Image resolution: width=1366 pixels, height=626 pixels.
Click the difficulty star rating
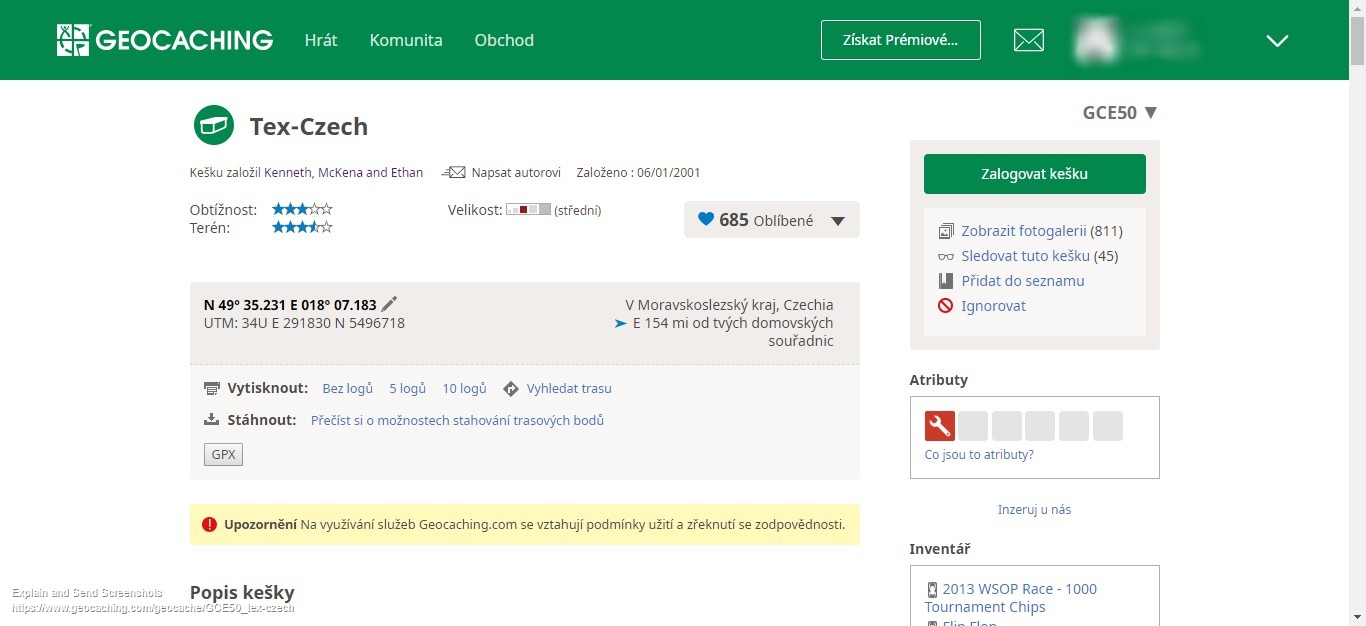coord(302,209)
